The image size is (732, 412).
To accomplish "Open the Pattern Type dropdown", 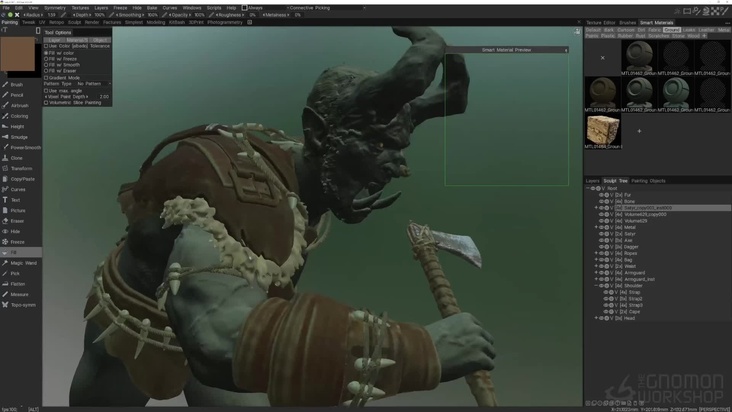I will click(x=94, y=84).
